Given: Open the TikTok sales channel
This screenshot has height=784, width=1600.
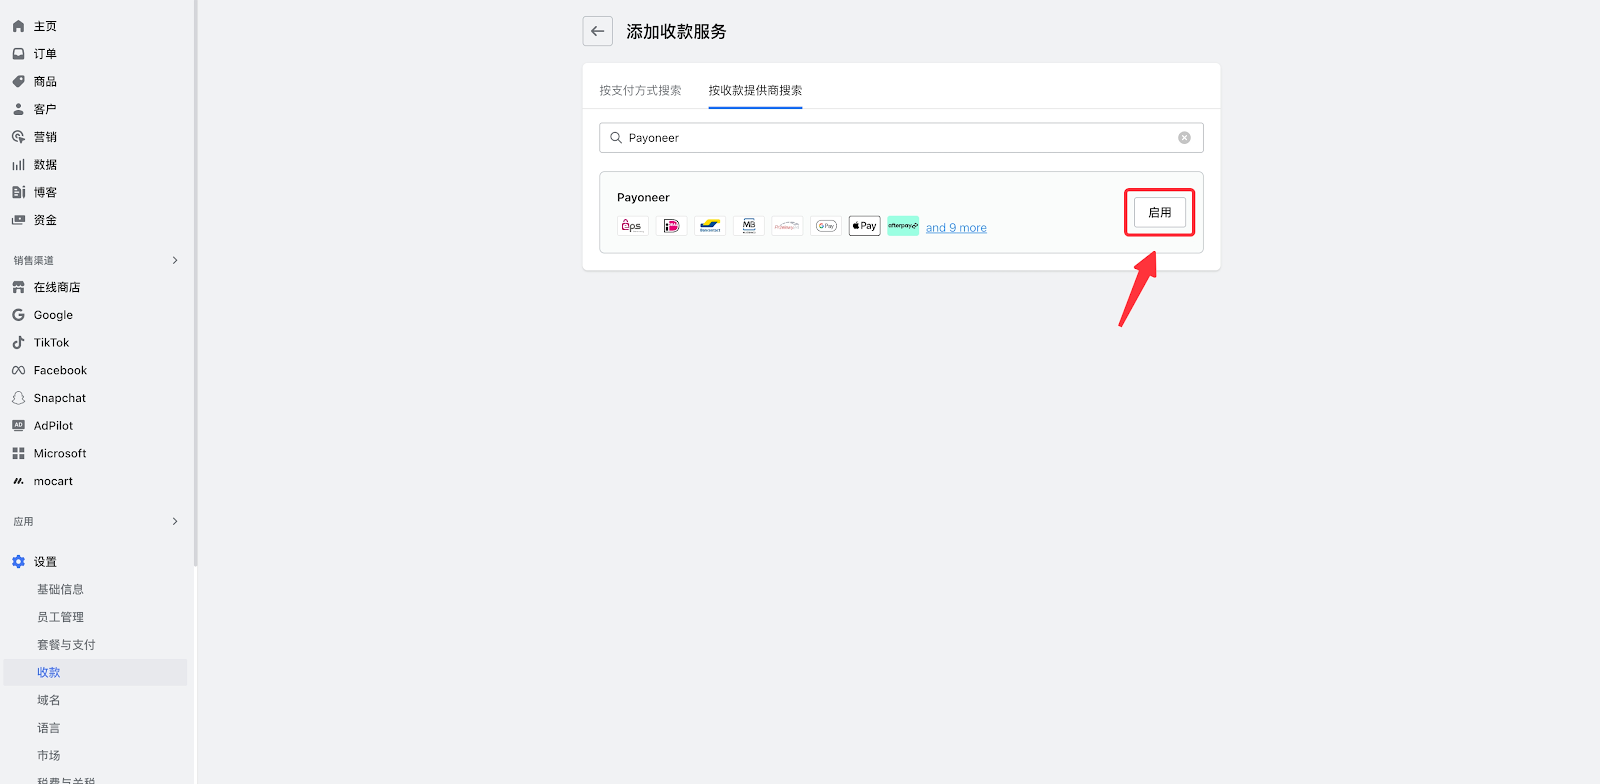Looking at the screenshot, I should 51,343.
